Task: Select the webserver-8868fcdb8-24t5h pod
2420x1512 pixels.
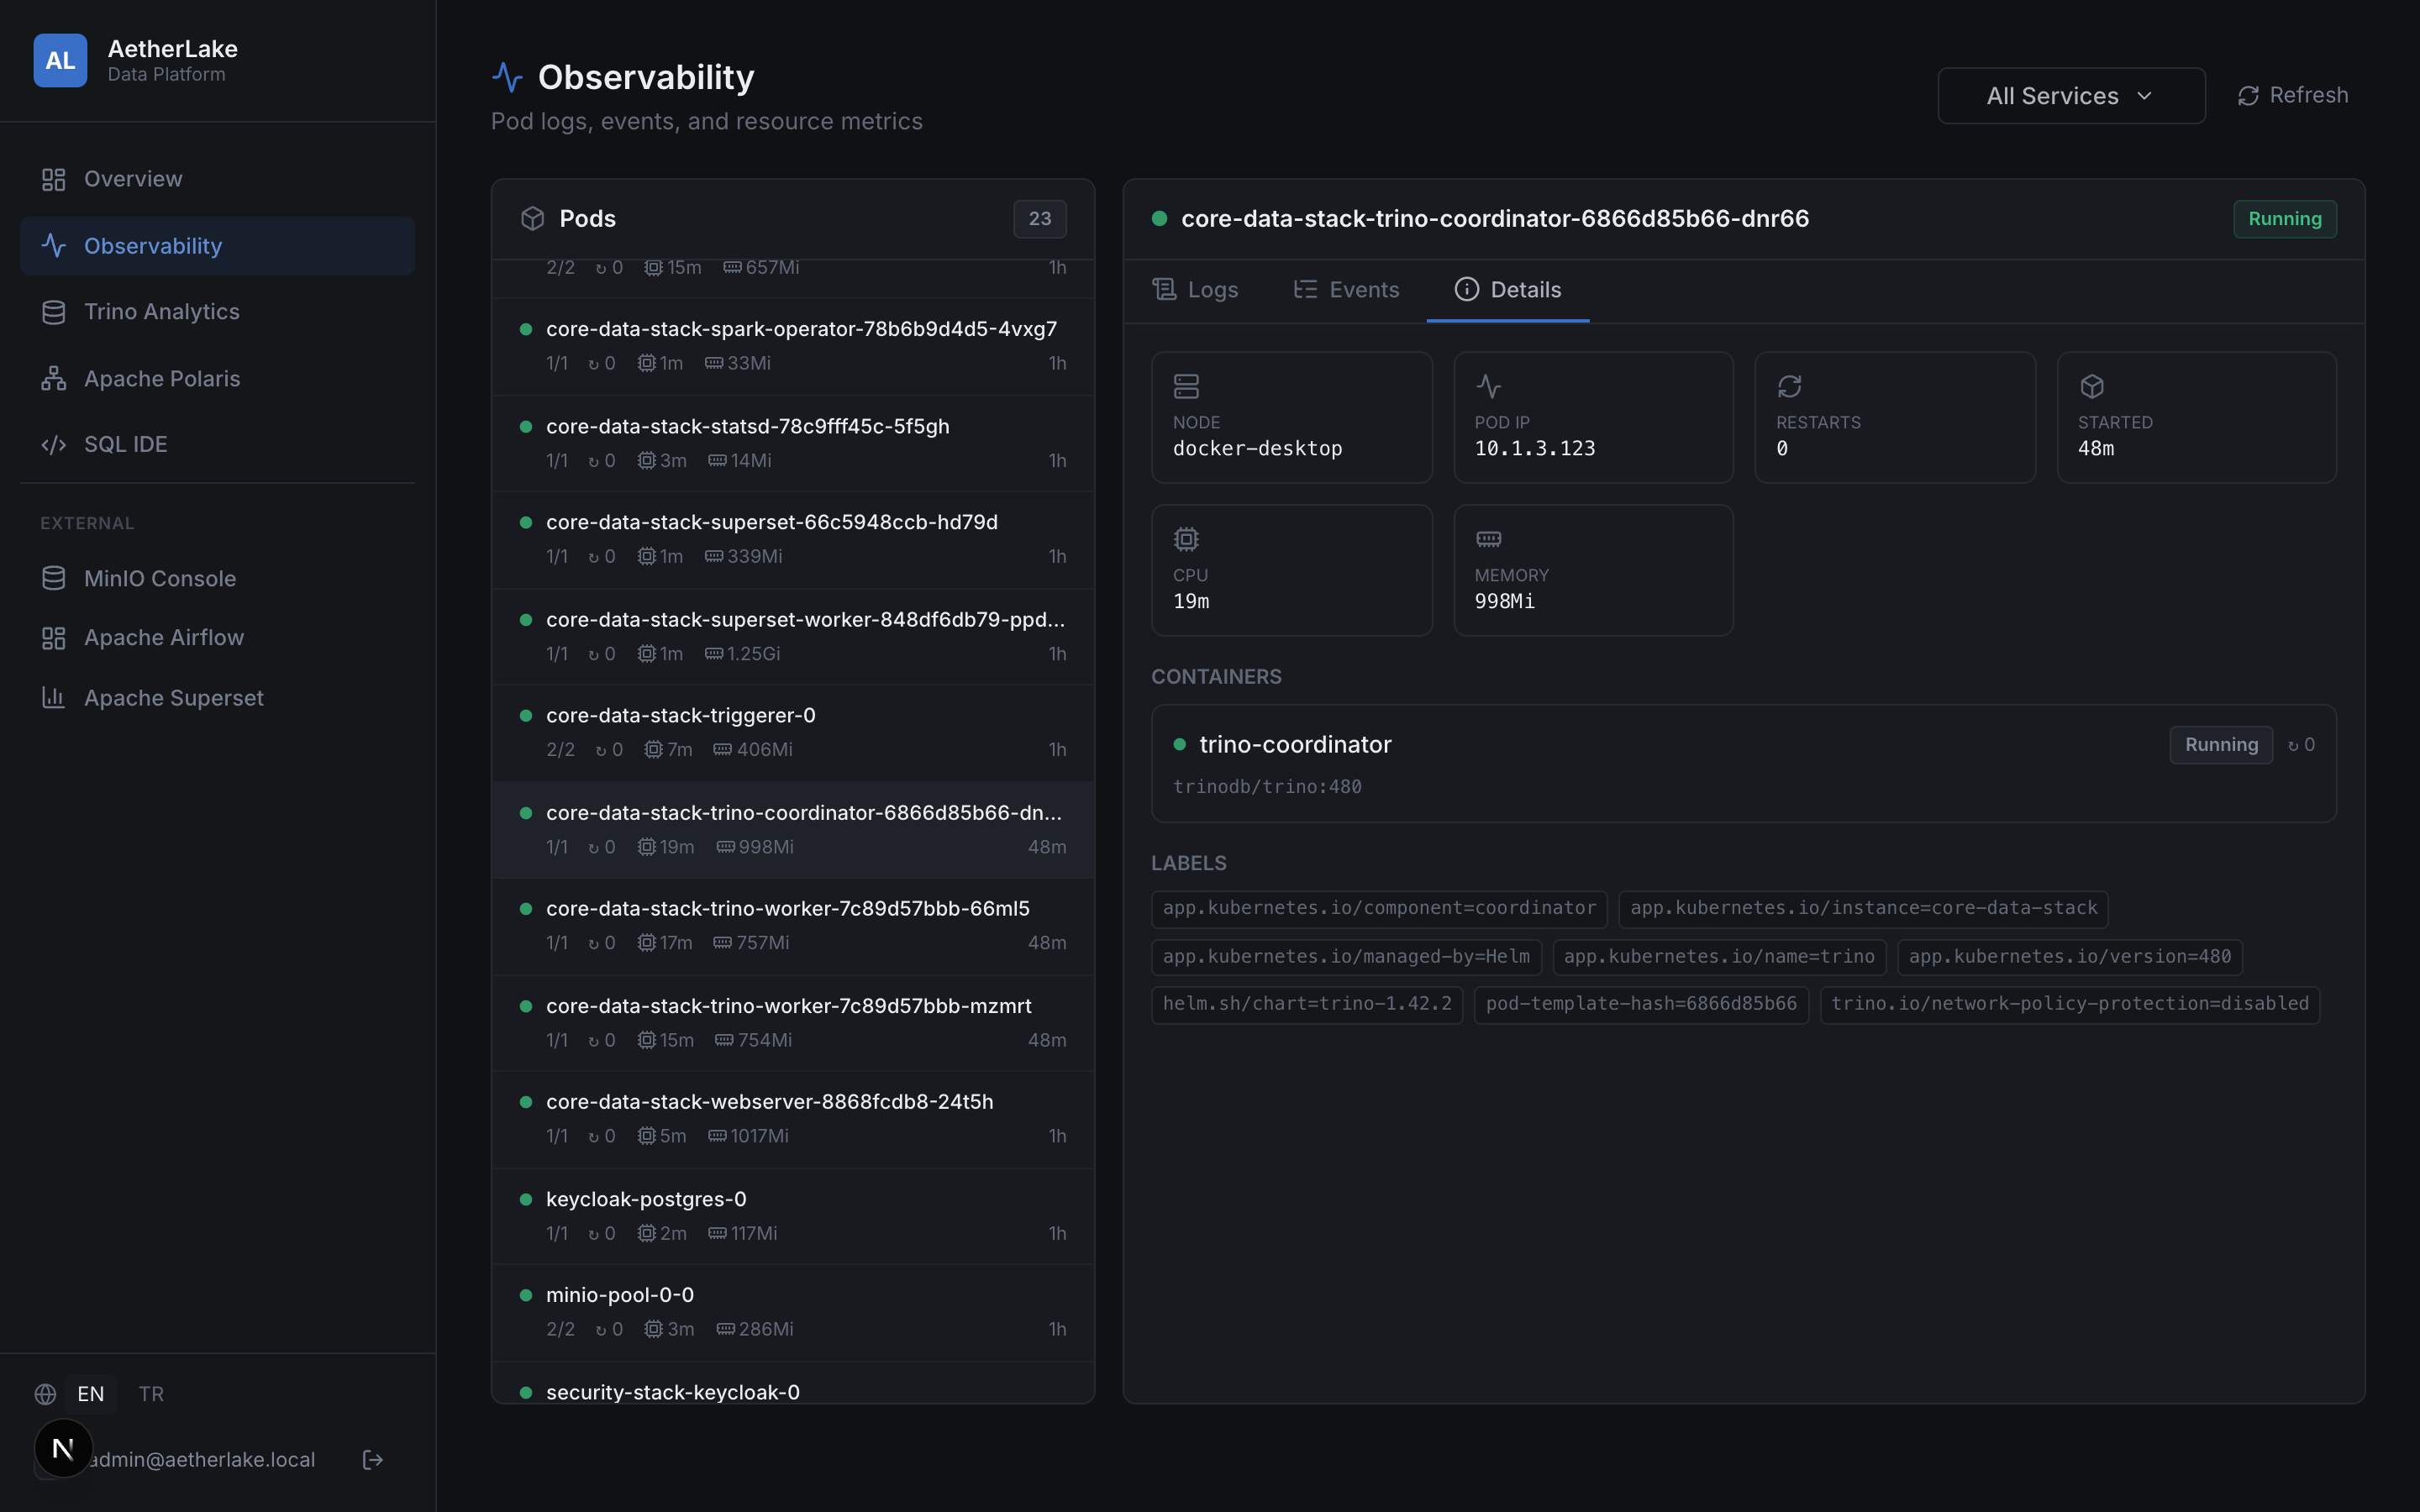Action: click(x=793, y=1120)
